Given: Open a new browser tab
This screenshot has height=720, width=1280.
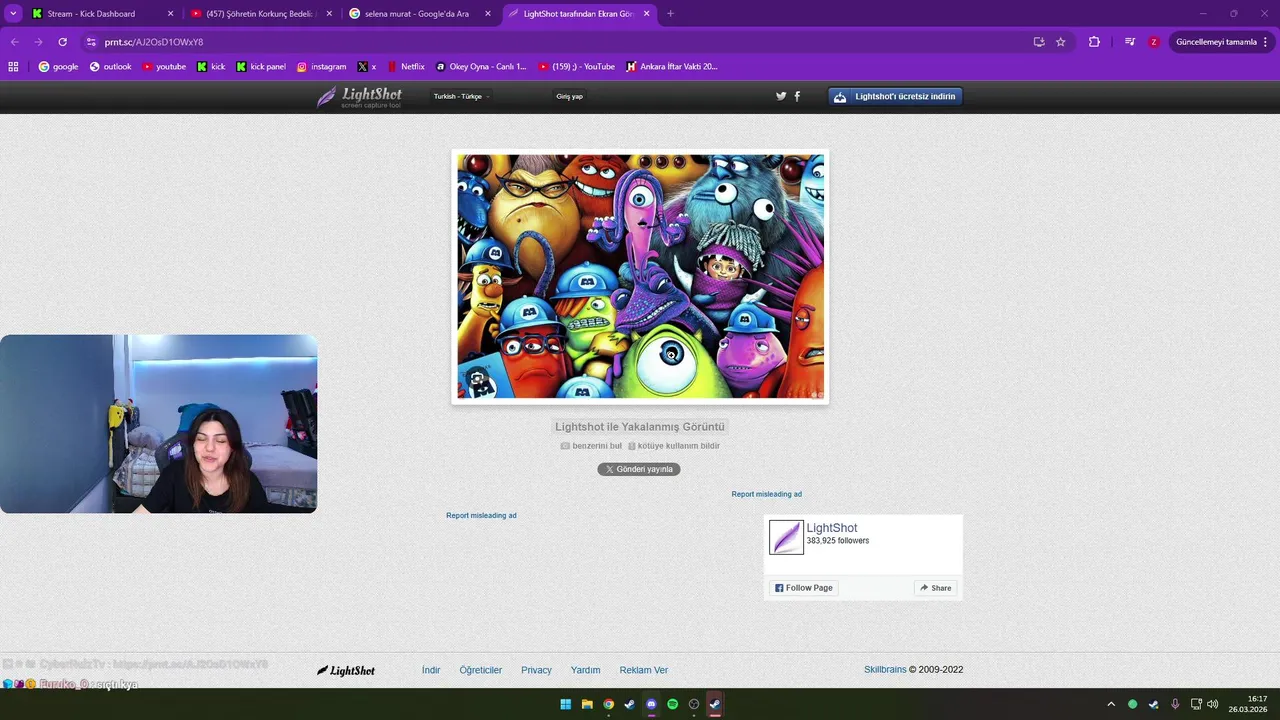Looking at the screenshot, I should pos(670,14).
